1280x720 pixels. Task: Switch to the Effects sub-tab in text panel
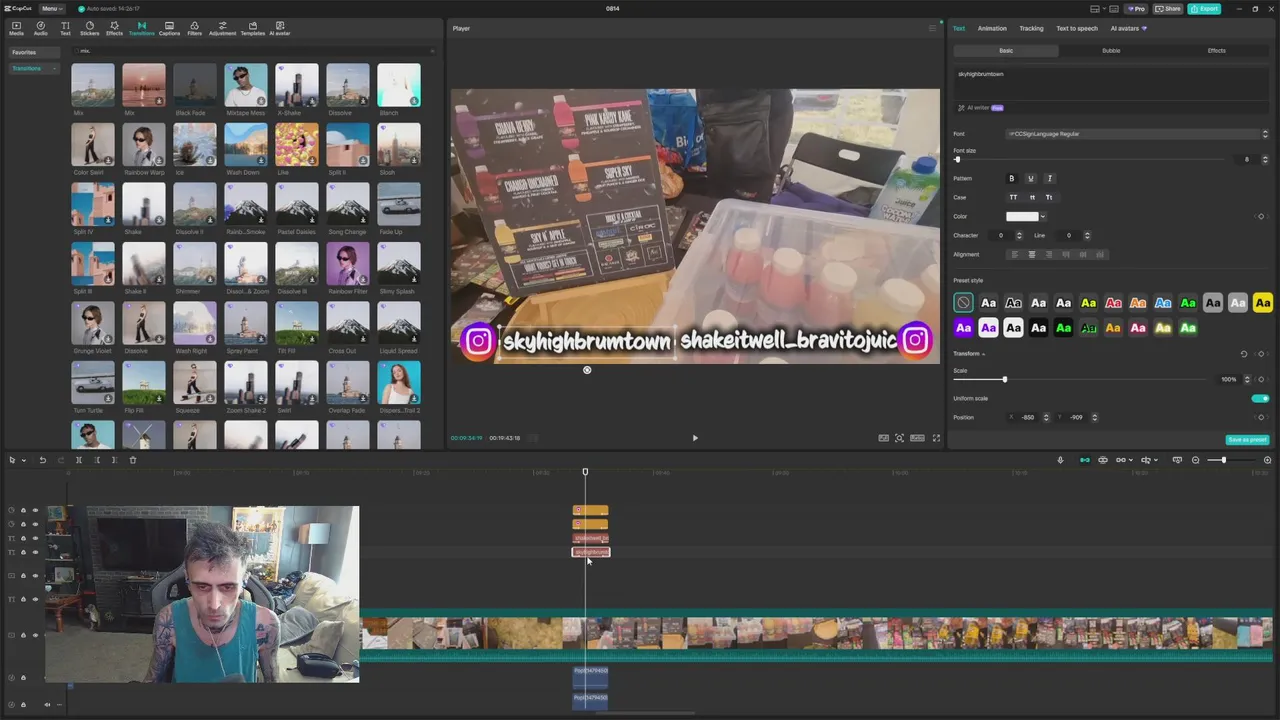pos(1216,51)
